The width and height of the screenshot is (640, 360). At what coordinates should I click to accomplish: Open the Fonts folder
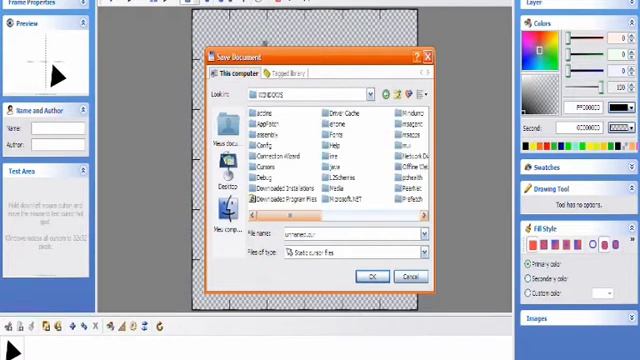(x=333, y=135)
